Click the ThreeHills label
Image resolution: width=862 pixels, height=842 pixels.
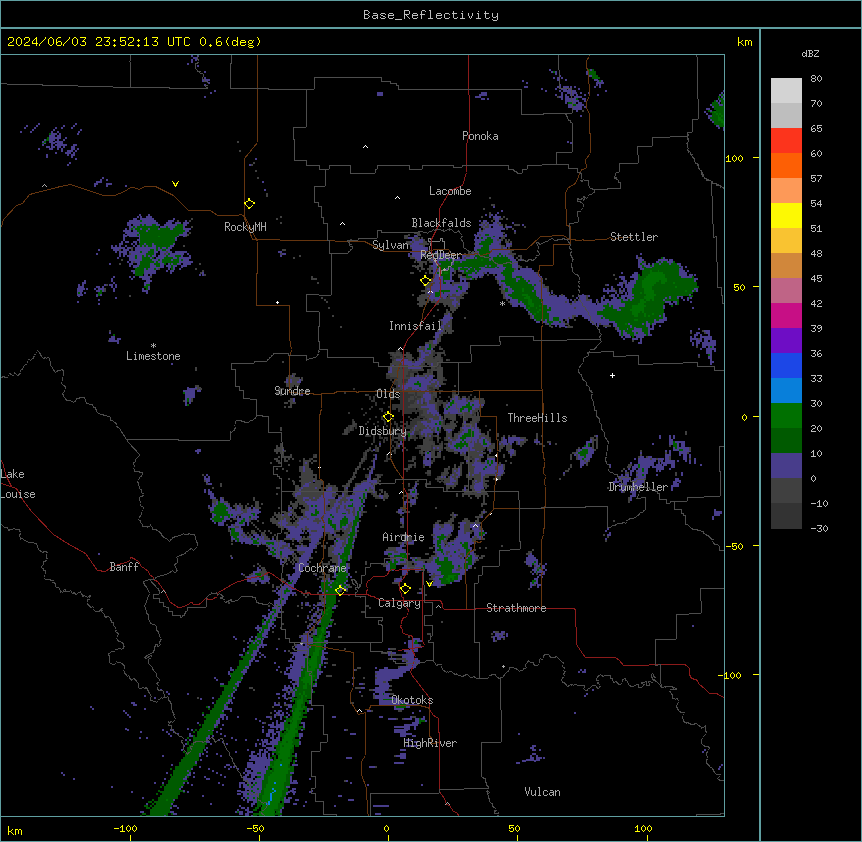coord(537,418)
